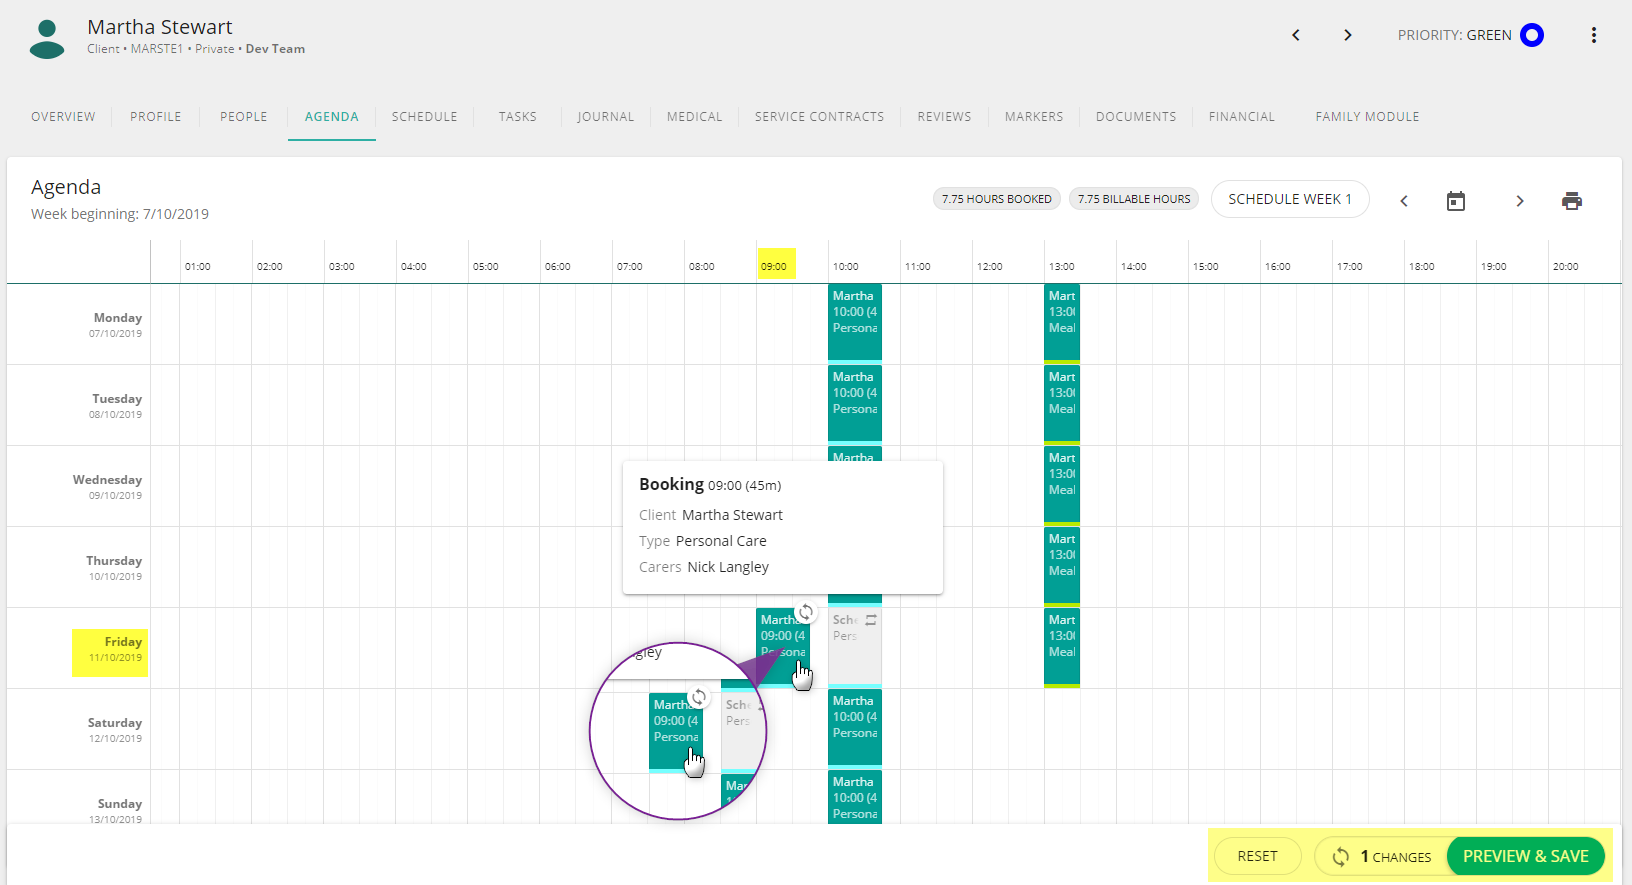This screenshot has width=1632, height=885.
Task: Select Monday 13:00 Meal booking
Action: tap(1062, 324)
